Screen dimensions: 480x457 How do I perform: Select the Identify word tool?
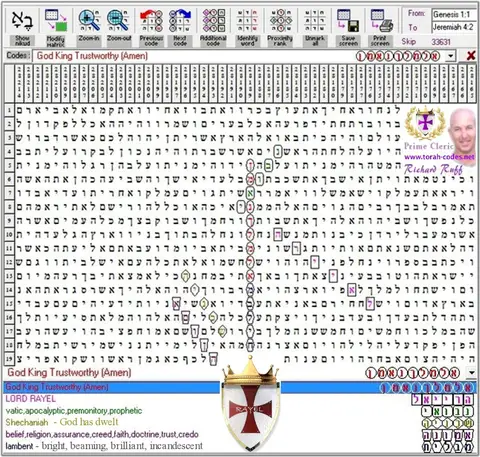pyautogui.click(x=247, y=20)
